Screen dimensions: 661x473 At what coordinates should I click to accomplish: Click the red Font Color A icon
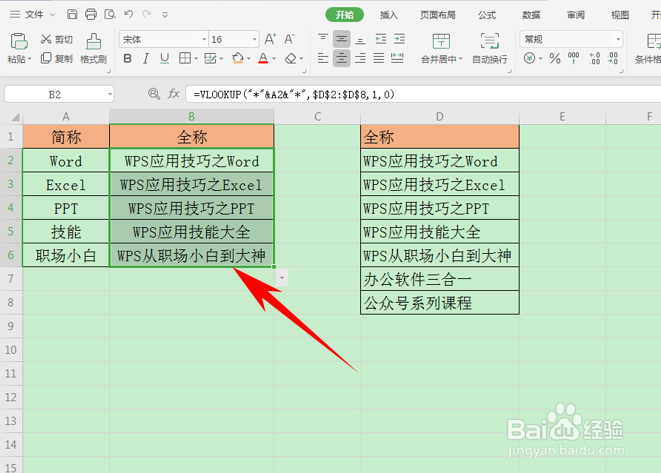263,58
